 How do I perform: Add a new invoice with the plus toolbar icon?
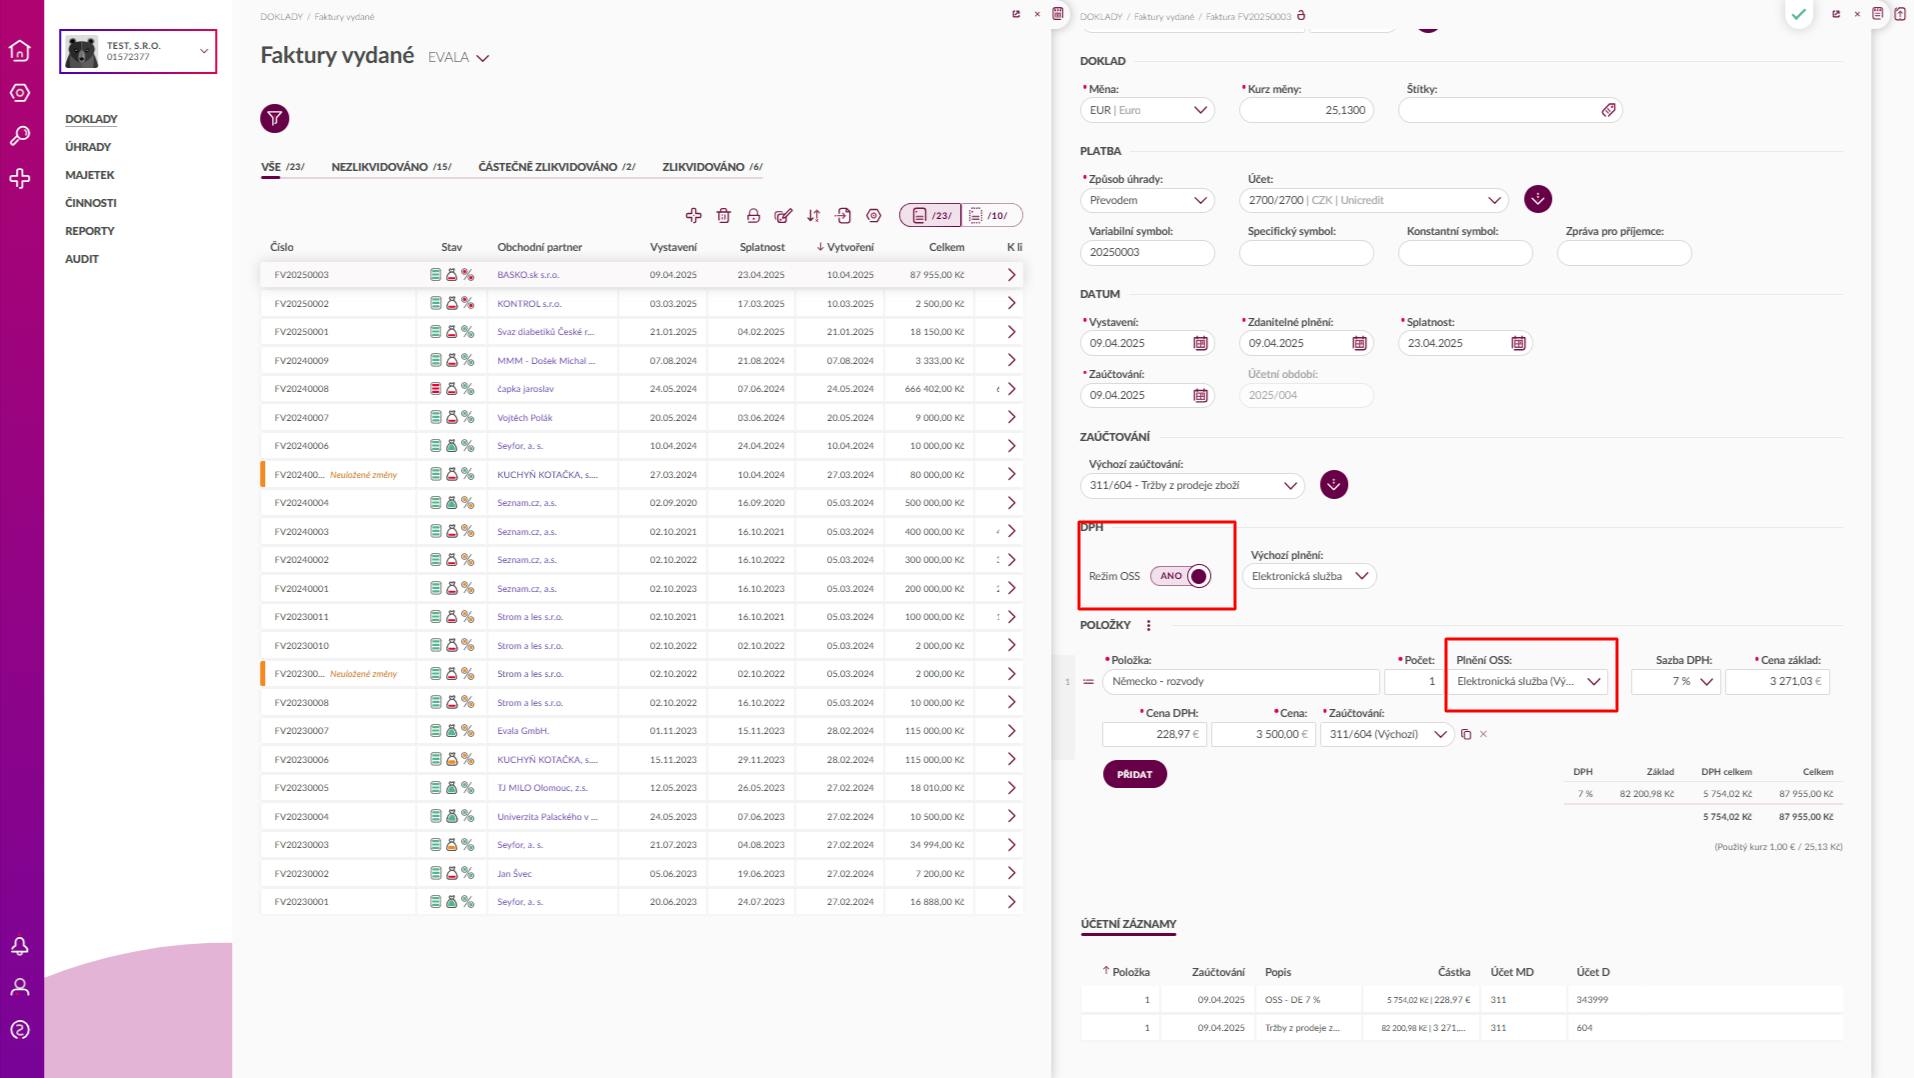[693, 215]
